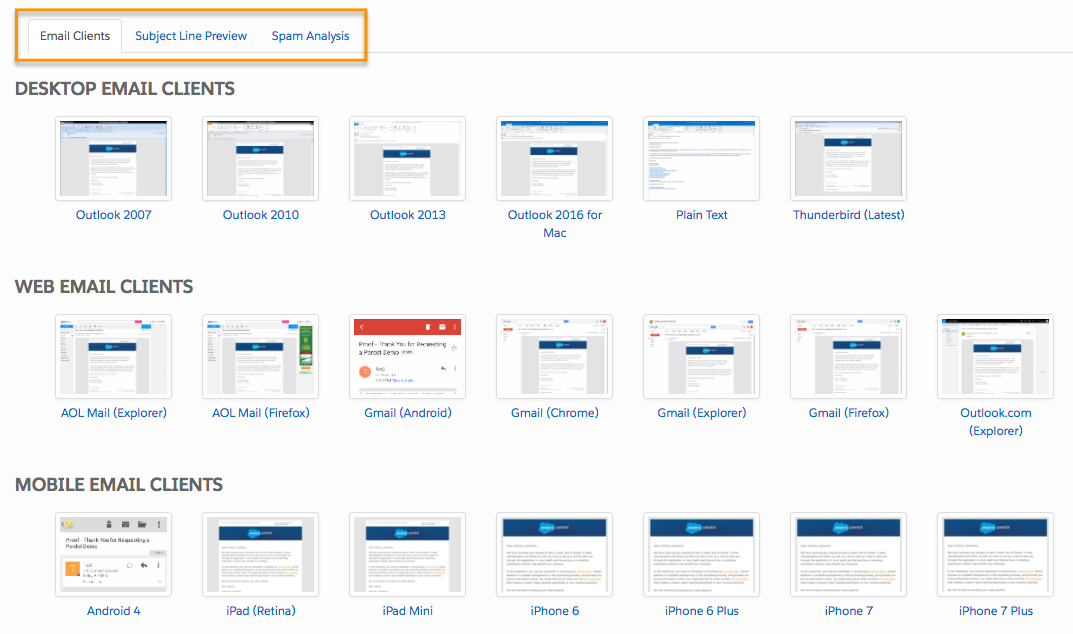Open the iPhone 7 preview thumbnail
This screenshot has width=1073, height=634.
pyautogui.click(x=849, y=555)
